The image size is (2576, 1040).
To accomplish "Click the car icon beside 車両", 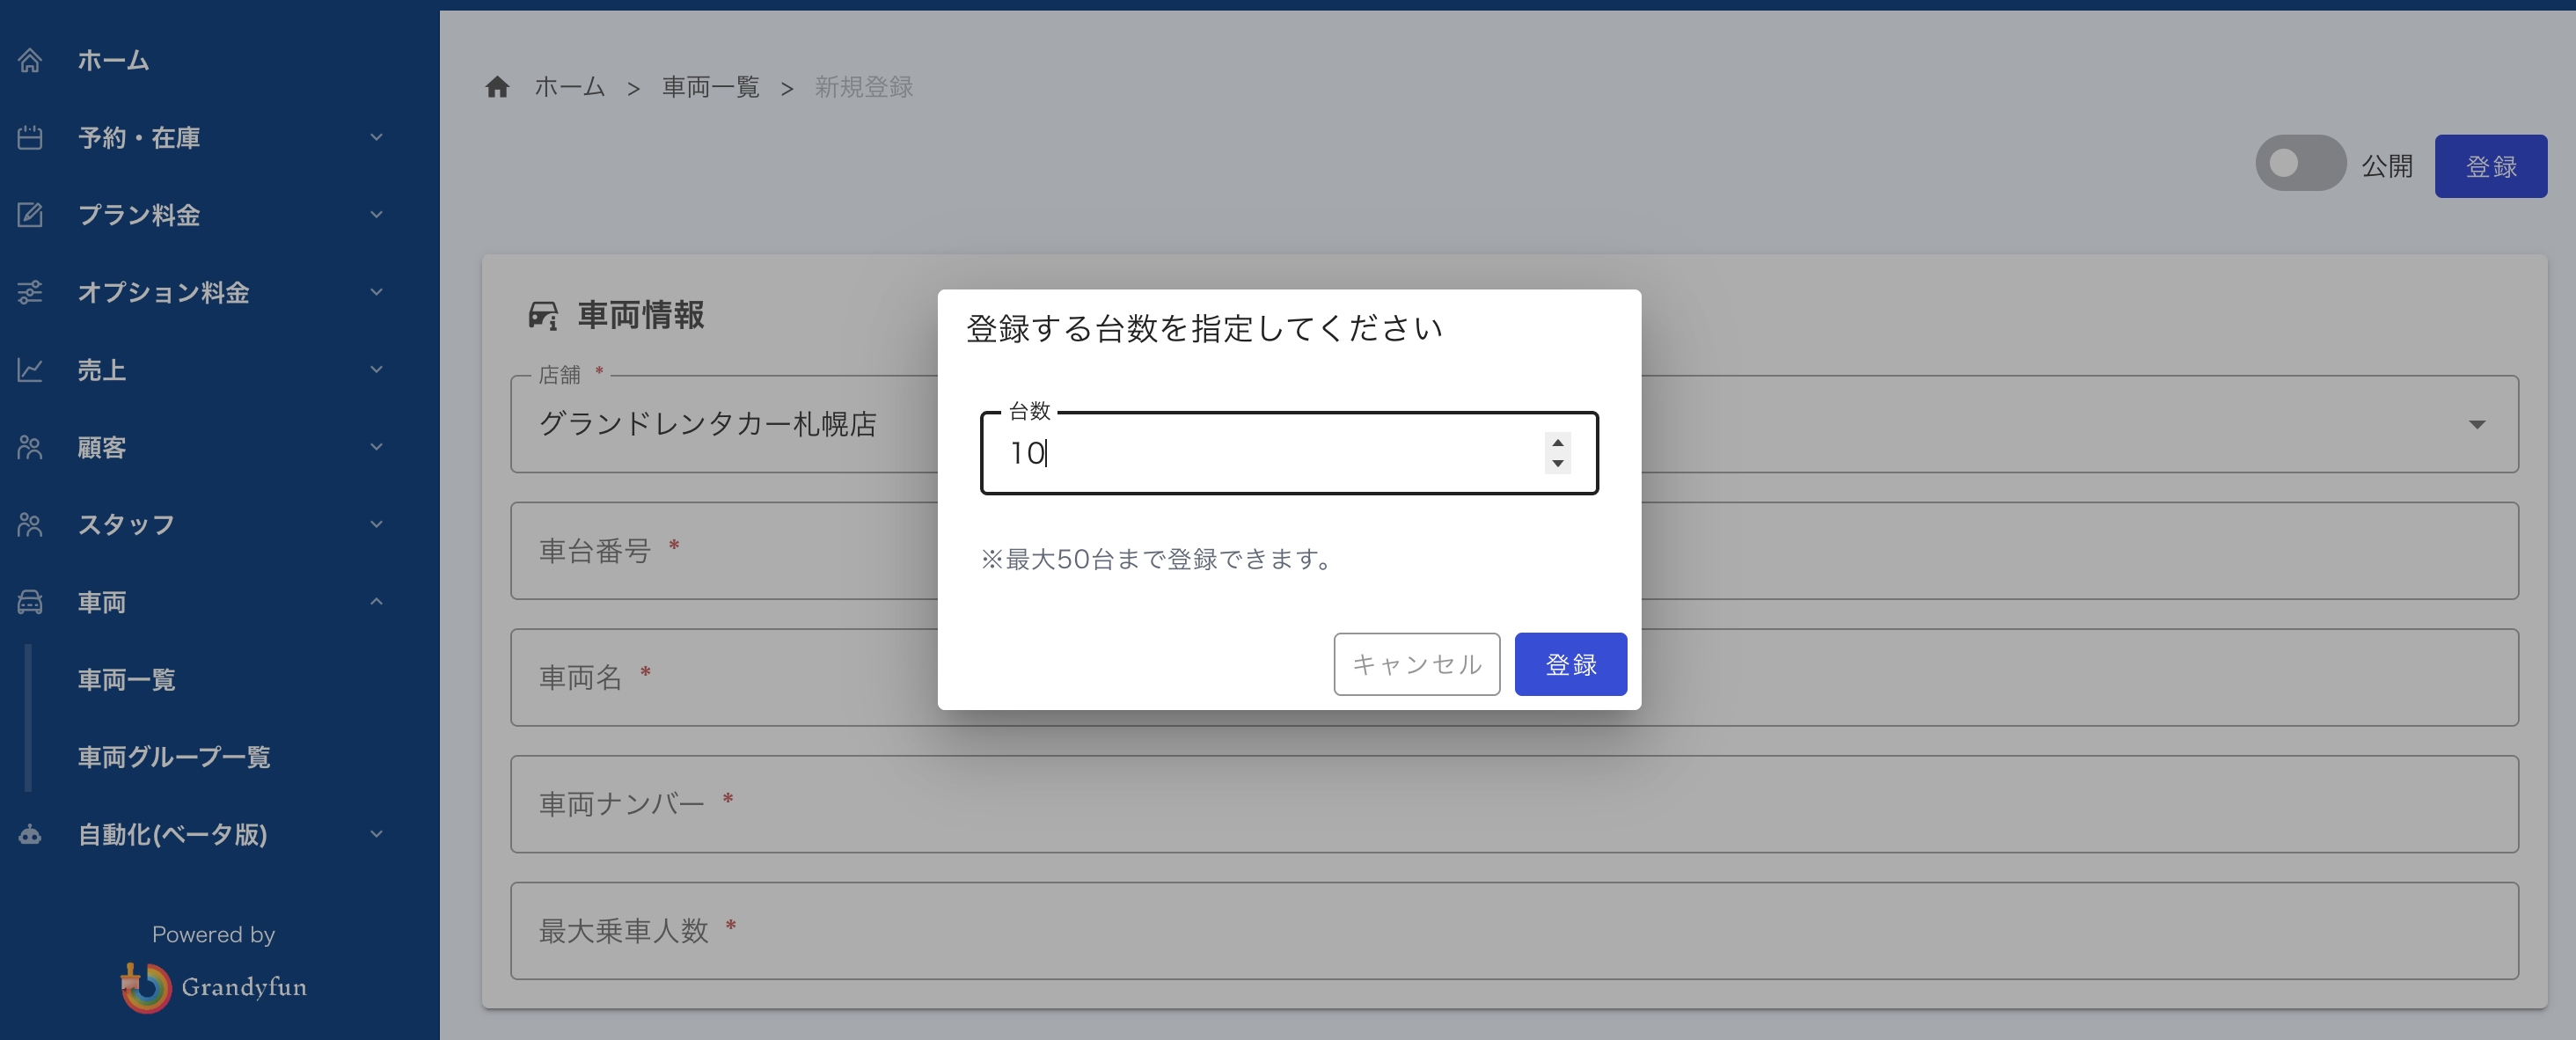I will click(x=30, y=602).
